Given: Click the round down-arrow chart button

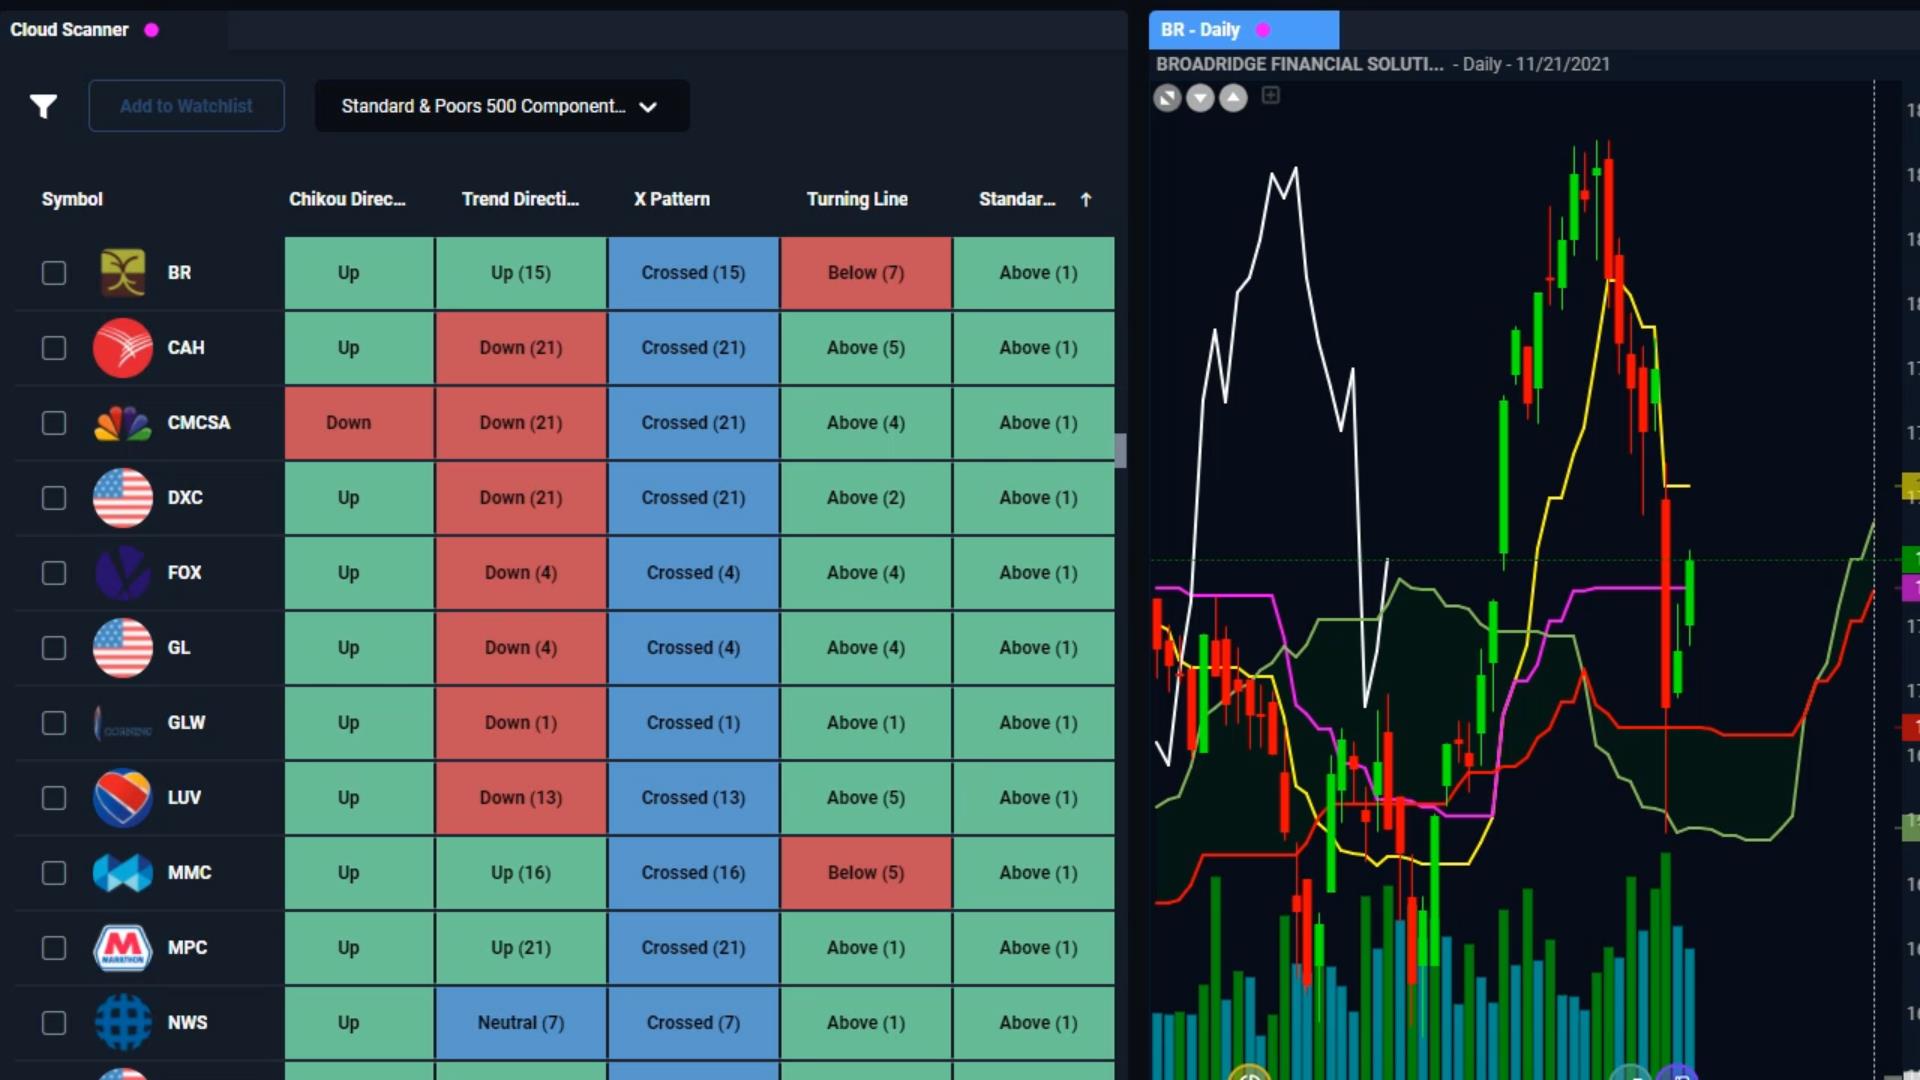Looking at the screenshot, I should click(x=1200, y=98).
